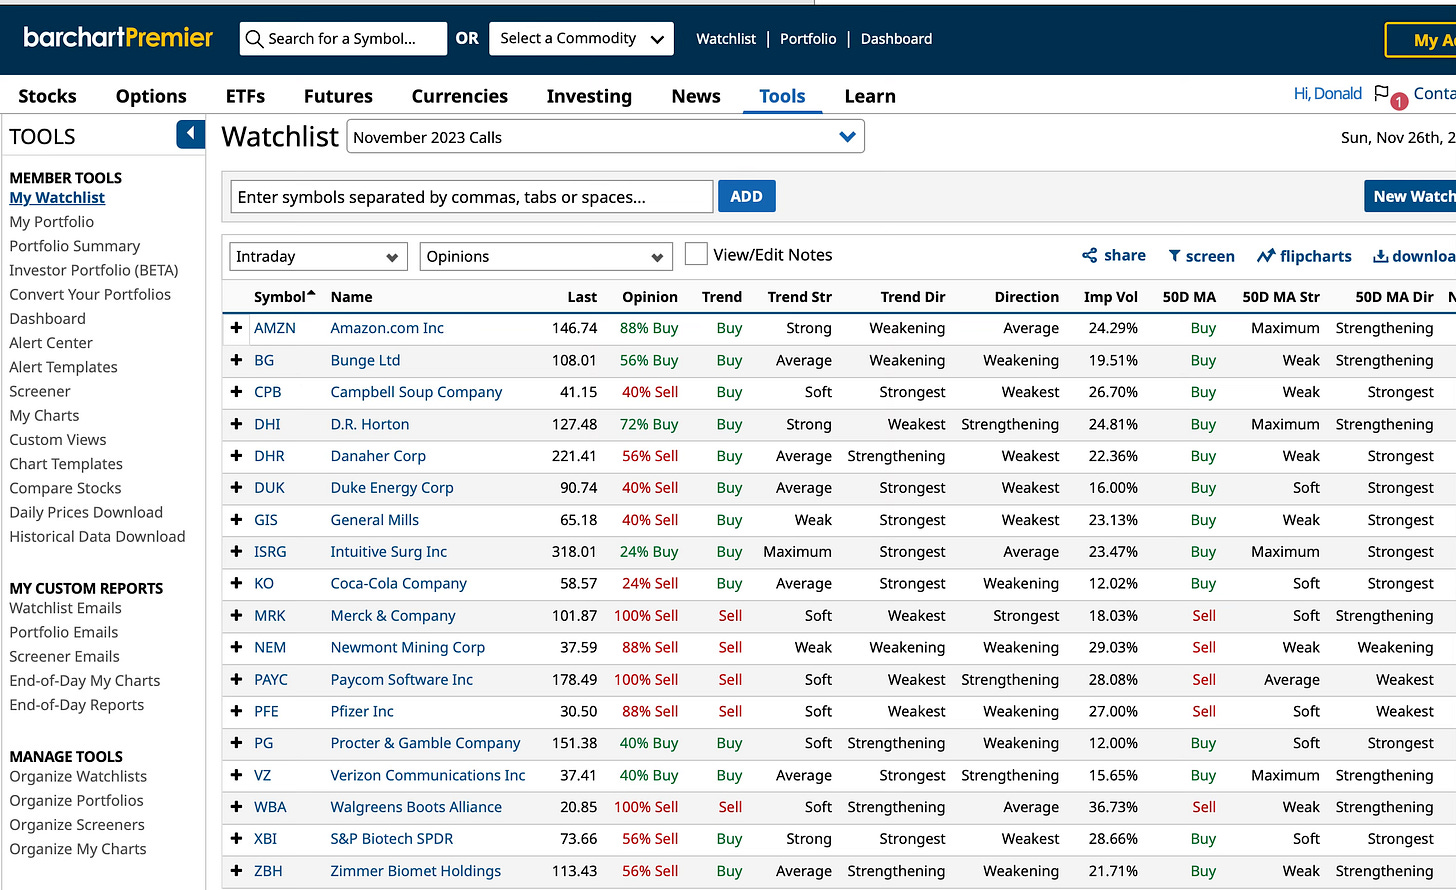Open the News menu
The image size is (1456, 890).
pyautogui.click(x=696, y=96)
